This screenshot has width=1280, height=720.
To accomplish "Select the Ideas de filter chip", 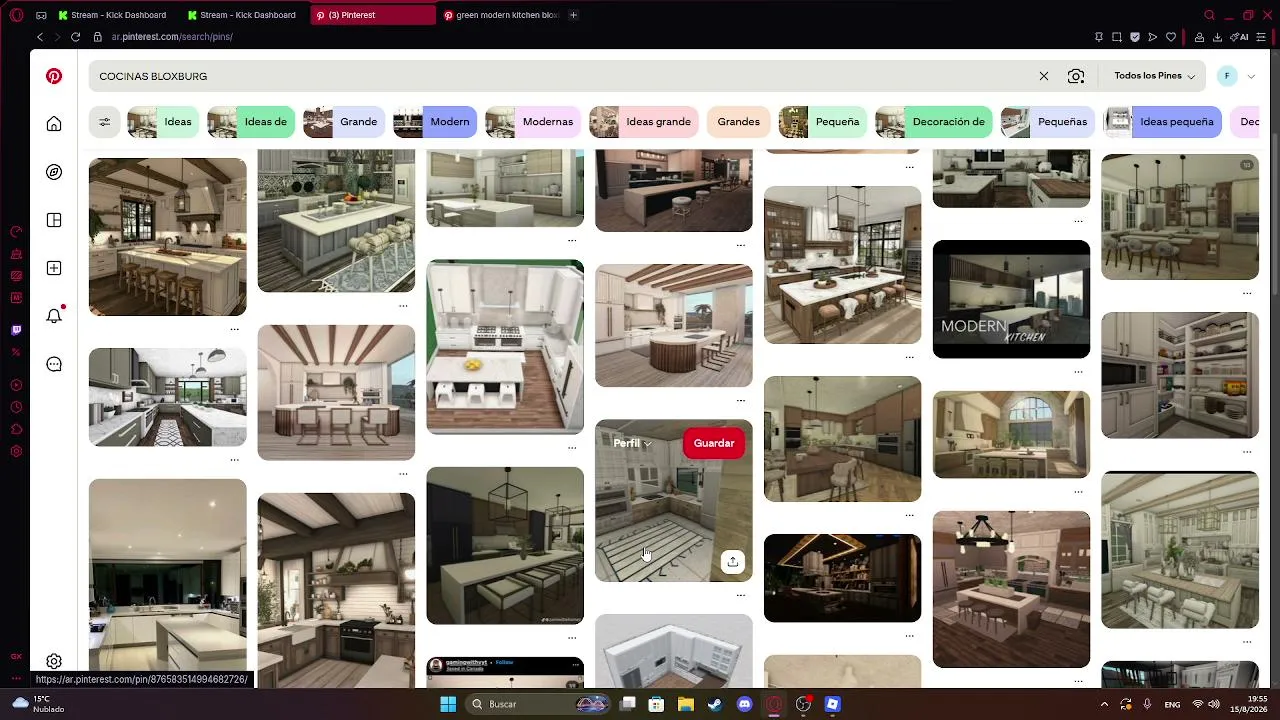I will pyautogui.click(x=251, y=122).
